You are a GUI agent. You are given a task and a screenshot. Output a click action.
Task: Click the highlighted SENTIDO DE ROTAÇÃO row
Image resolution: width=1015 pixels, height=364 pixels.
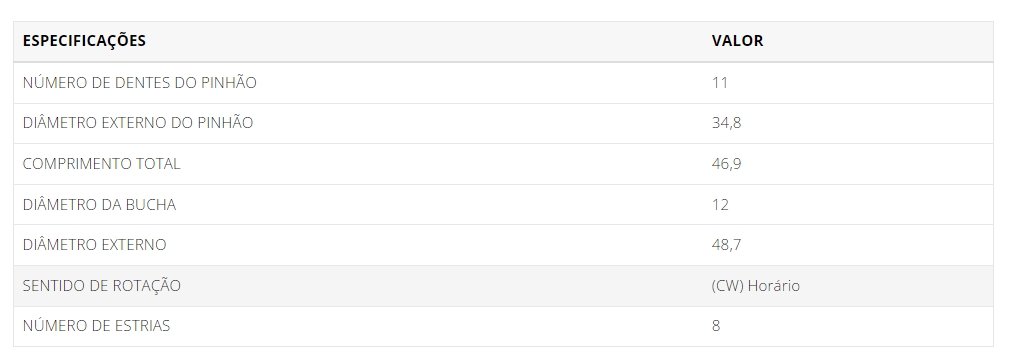pyautogui.click(x=503, y=286)
